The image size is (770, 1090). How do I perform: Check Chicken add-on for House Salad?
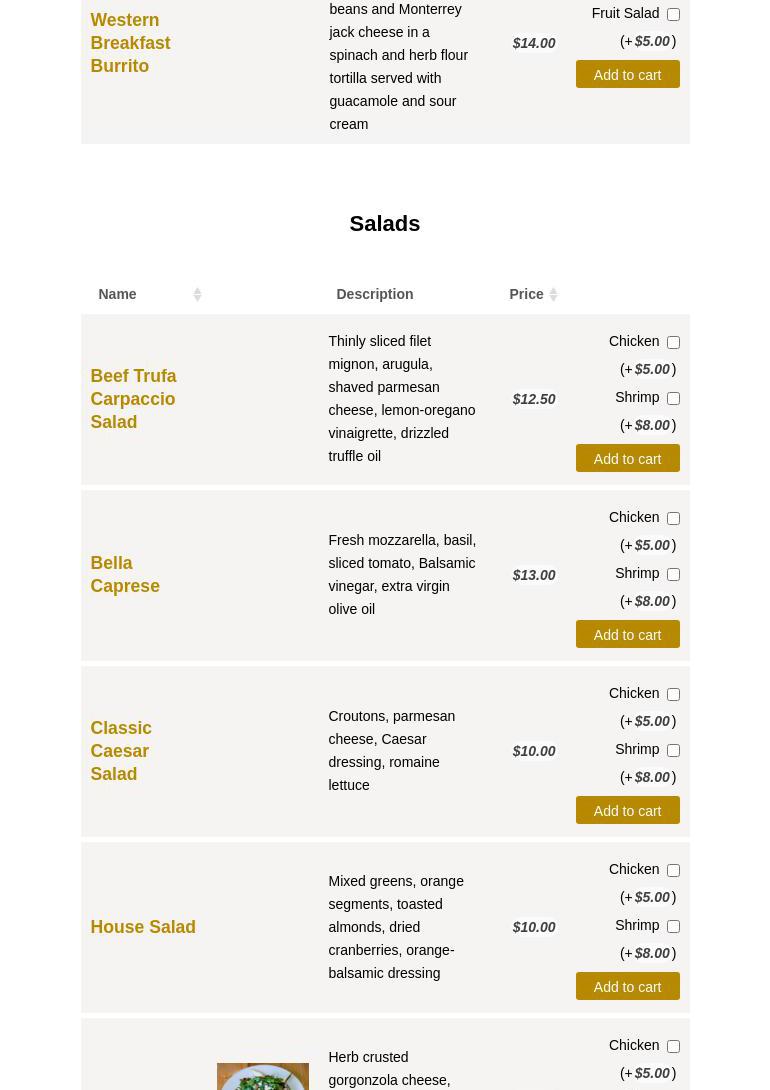pos(673,870)
